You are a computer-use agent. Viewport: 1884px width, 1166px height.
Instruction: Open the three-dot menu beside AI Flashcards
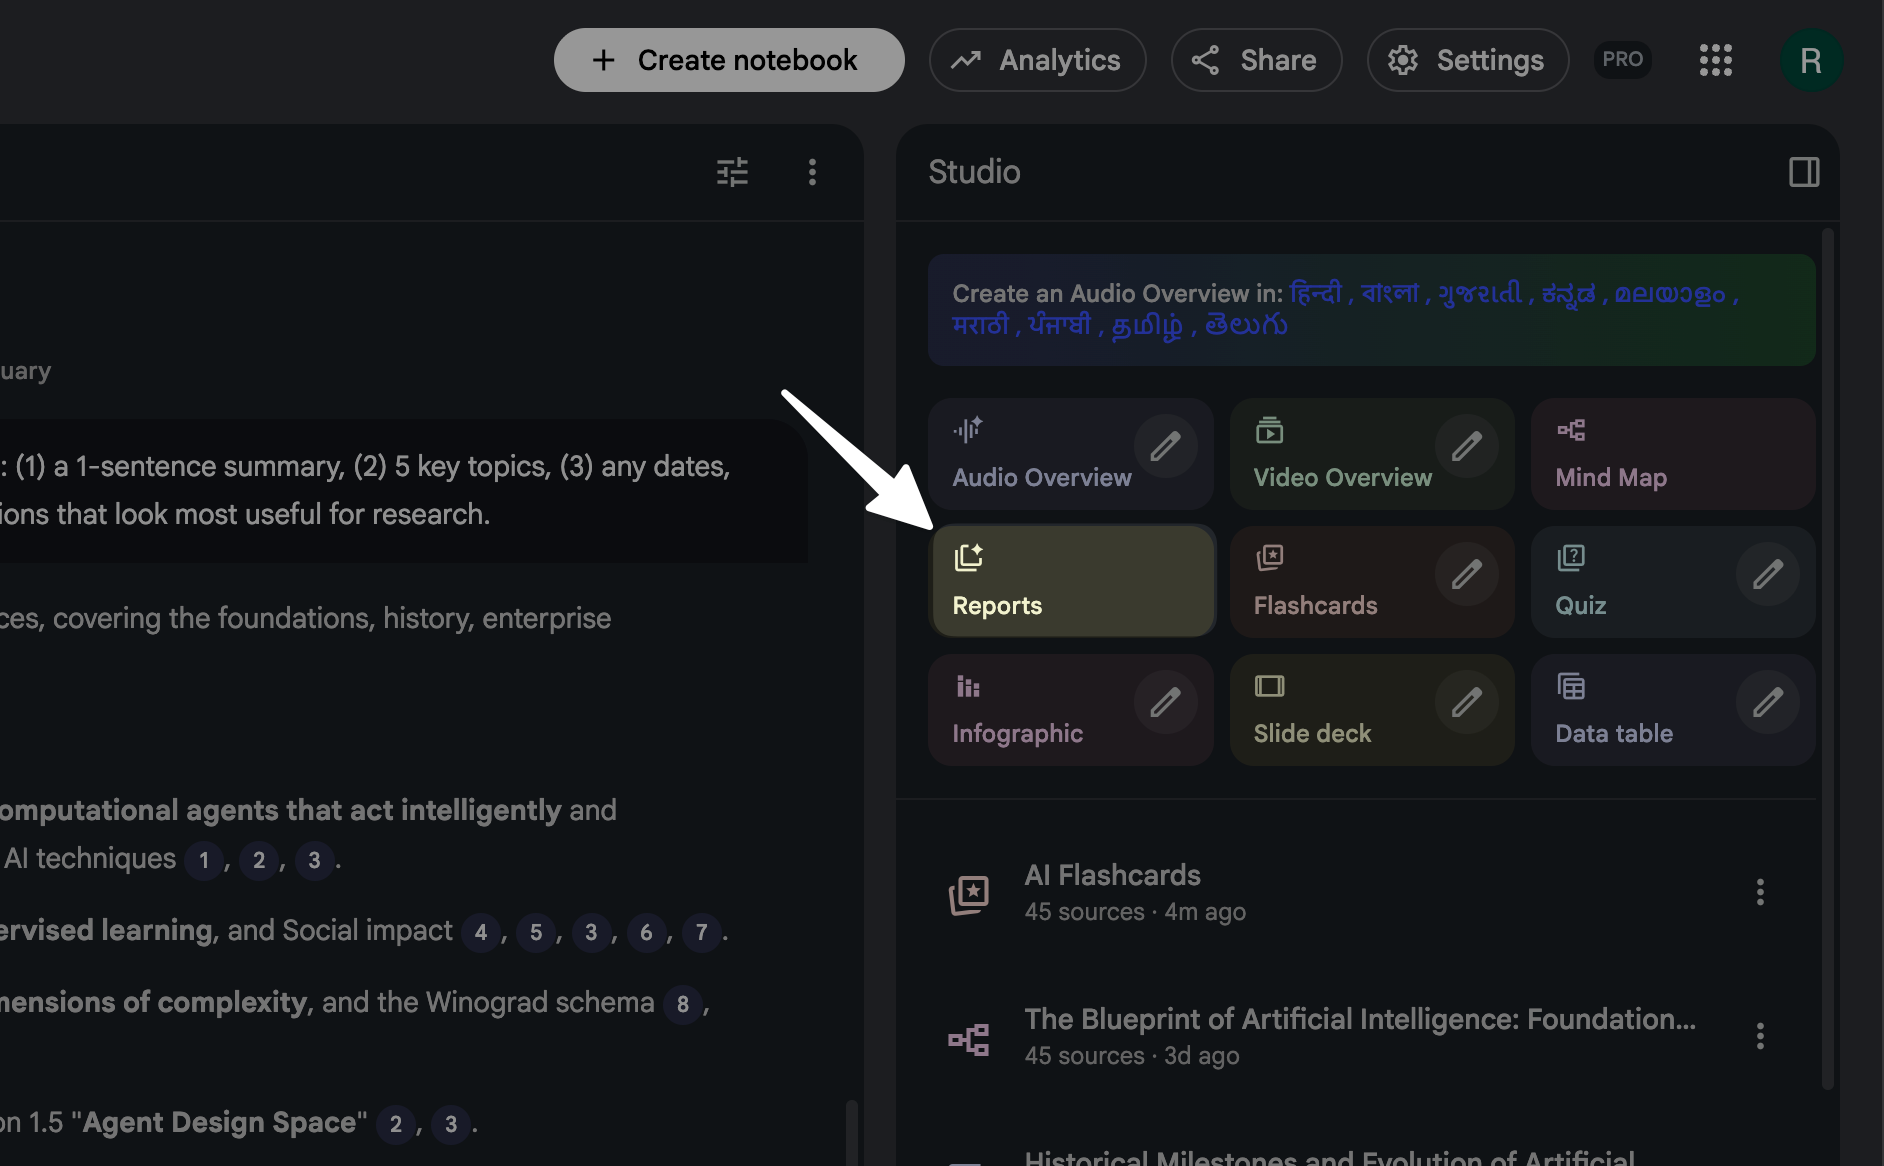point(1760,891)
